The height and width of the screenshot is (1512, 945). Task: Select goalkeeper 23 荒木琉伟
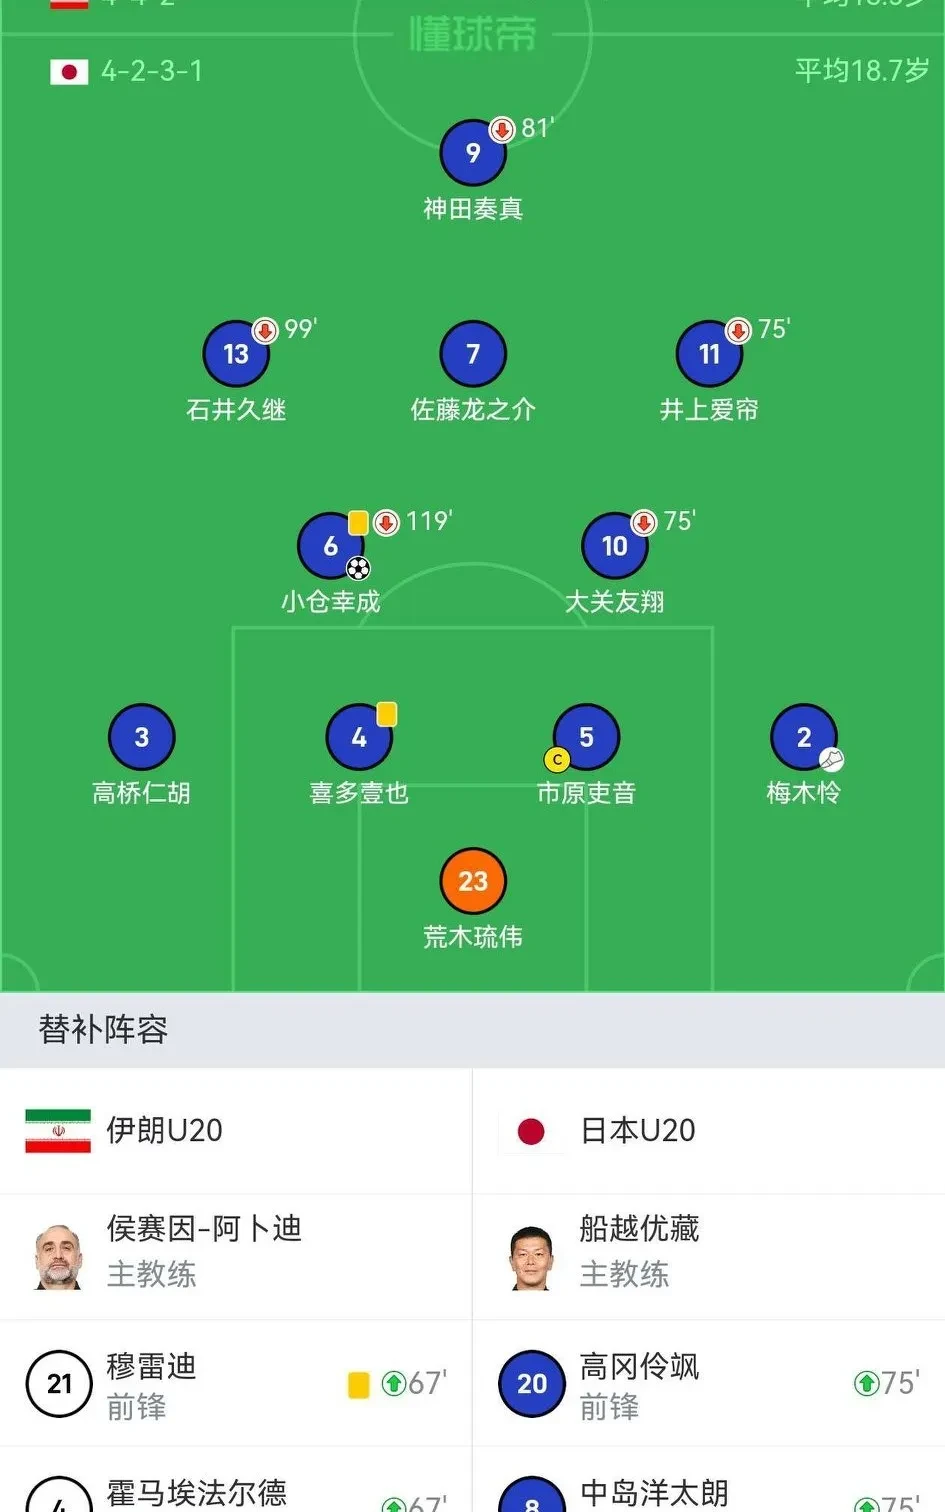(473, 881)
